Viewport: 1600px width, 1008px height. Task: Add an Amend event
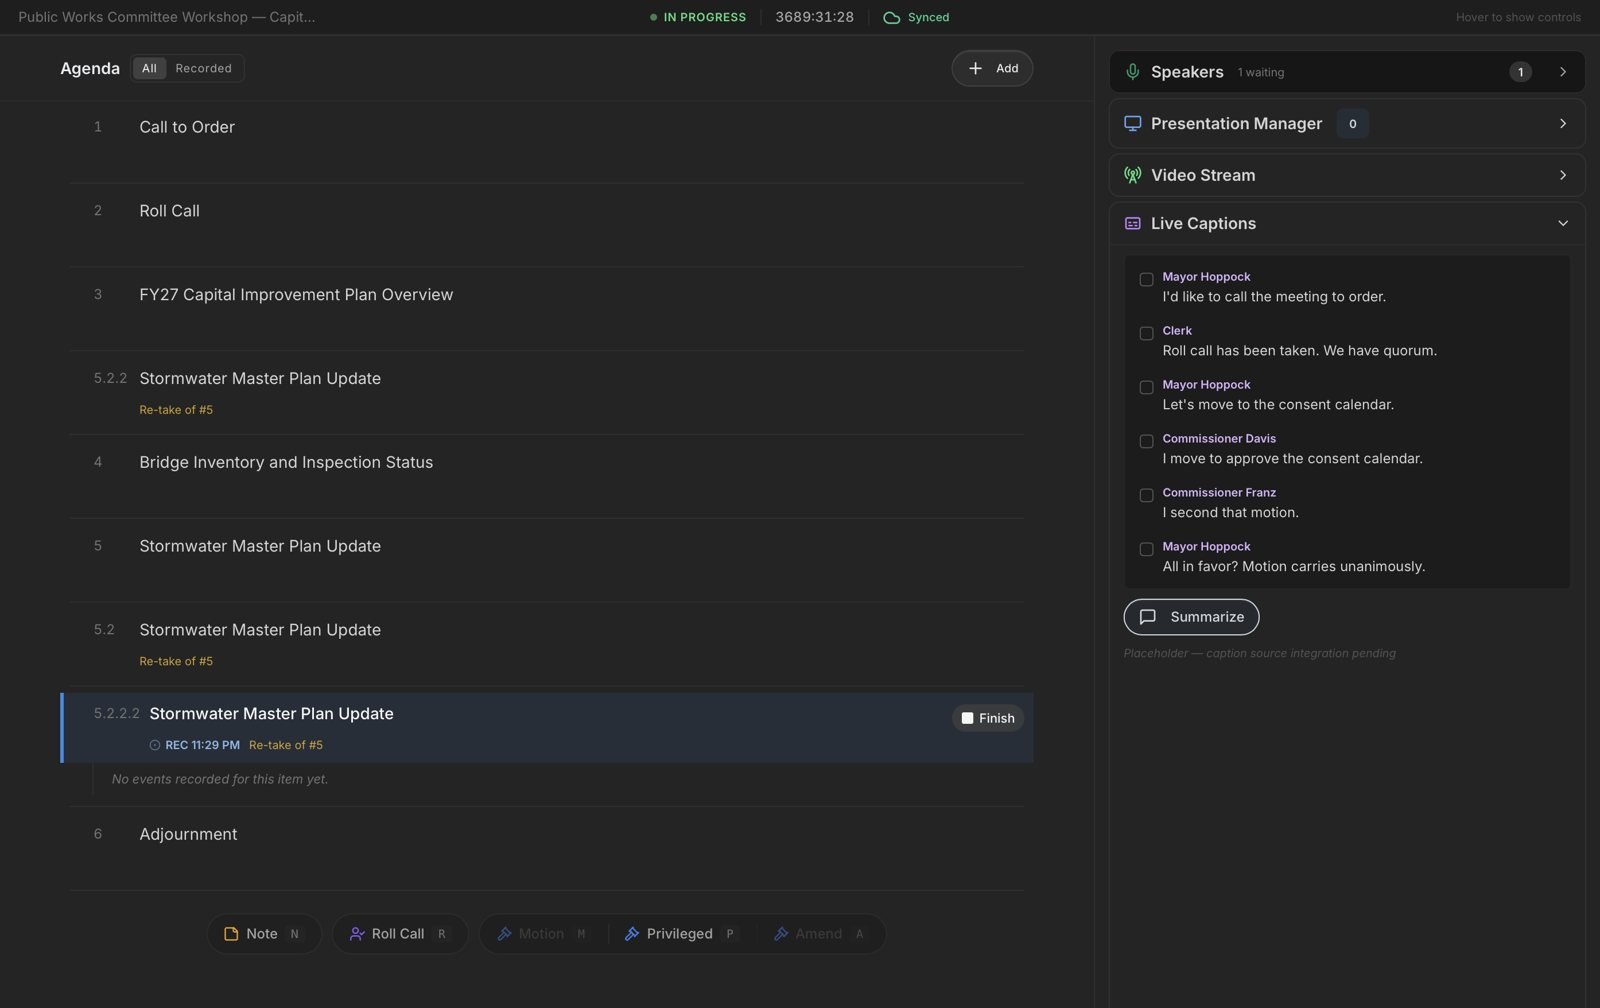820,934
